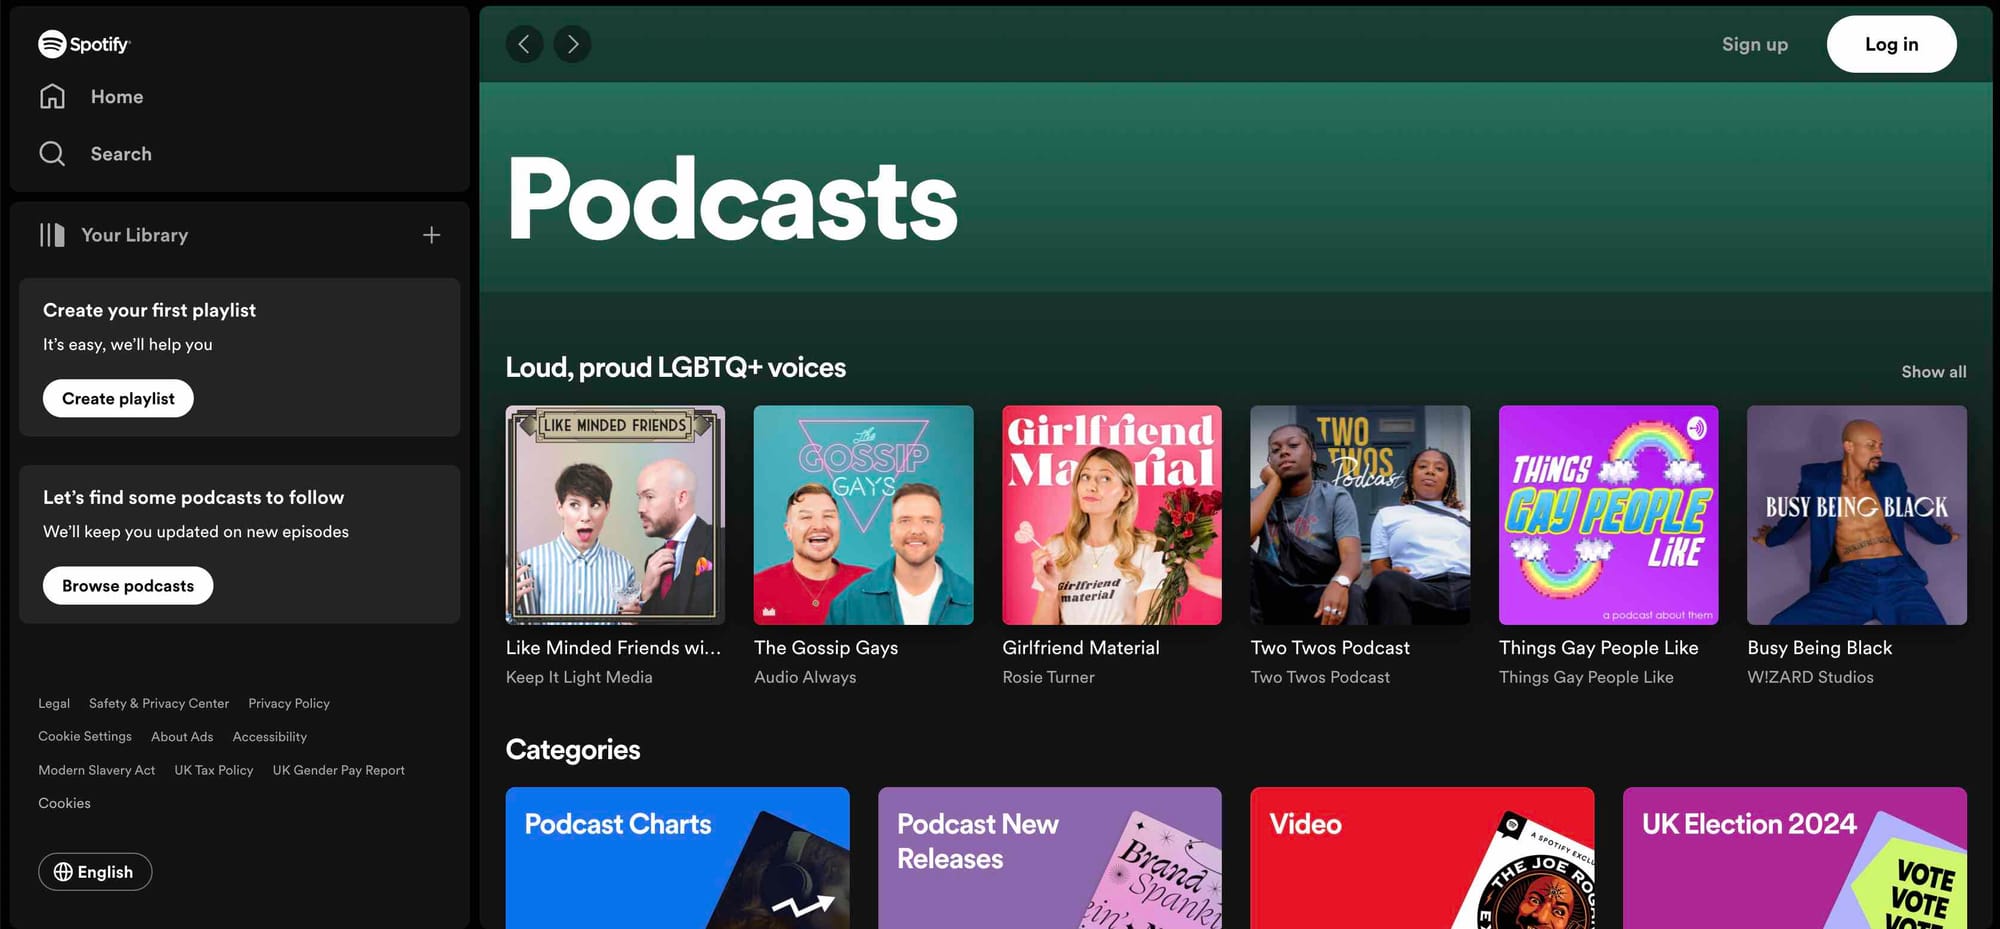
Task: Click the About Ads footer link
Action: coord(181,736)
